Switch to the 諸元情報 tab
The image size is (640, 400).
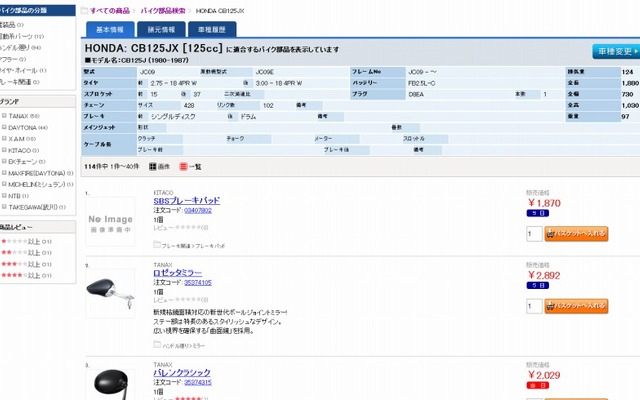pyautogui.click(x=161, y=30)
